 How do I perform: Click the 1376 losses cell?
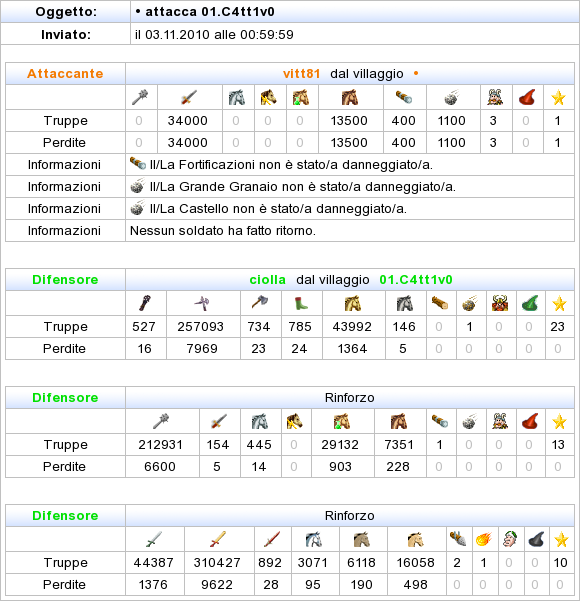(x=153, y=585)
